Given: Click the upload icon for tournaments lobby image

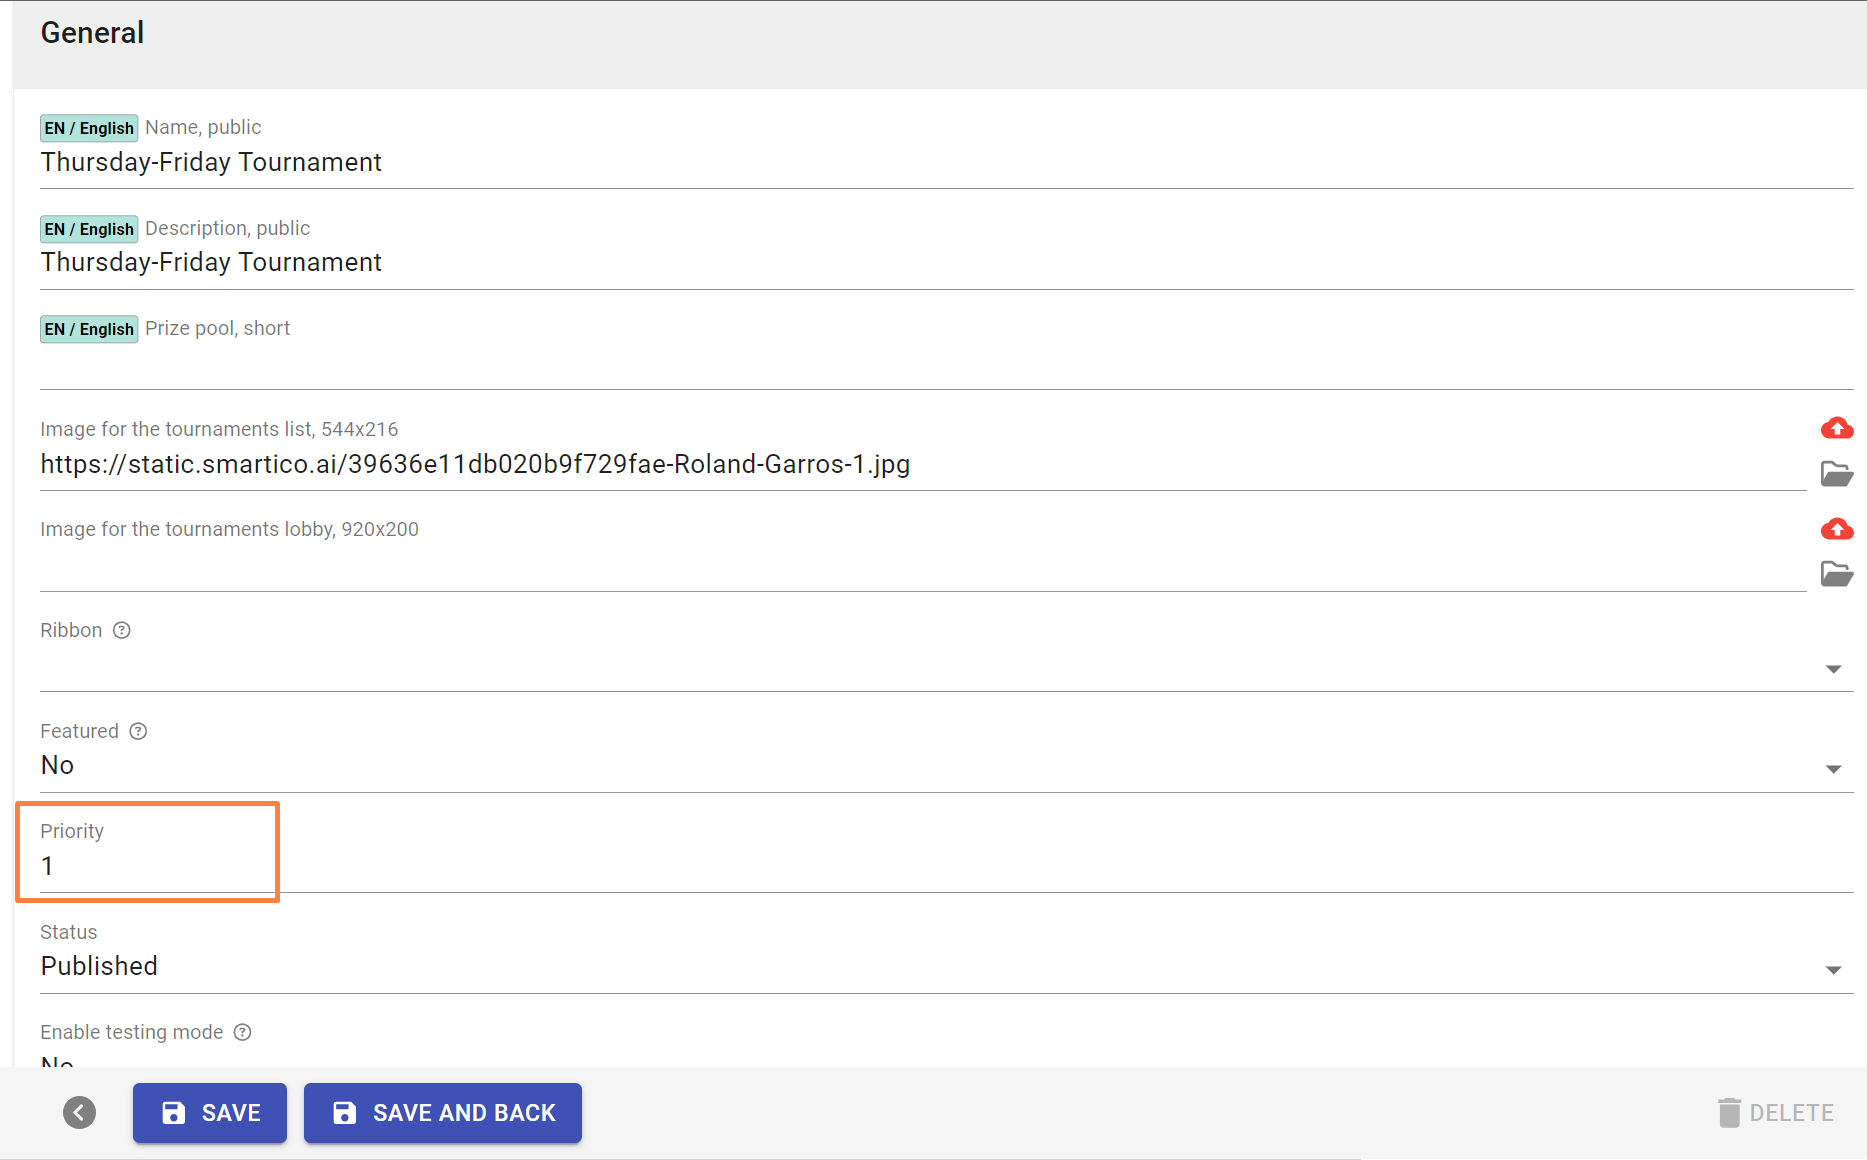Looking at the screenshot, I should (1836, 529).
